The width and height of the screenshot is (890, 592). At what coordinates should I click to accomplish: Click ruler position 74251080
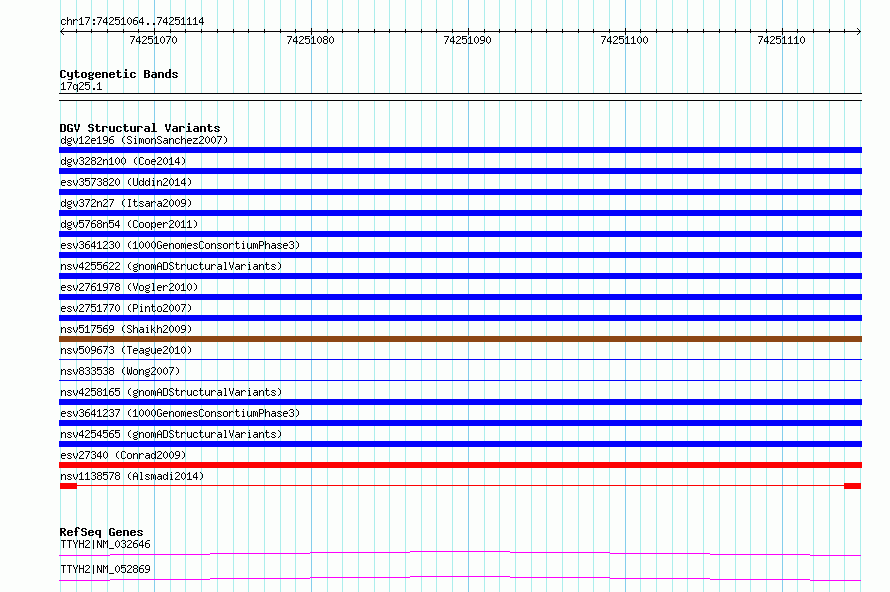tap(310, 40)
